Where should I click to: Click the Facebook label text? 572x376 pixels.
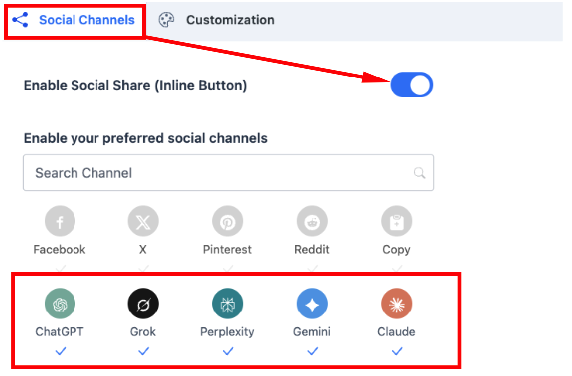click(x=59, y=249)
